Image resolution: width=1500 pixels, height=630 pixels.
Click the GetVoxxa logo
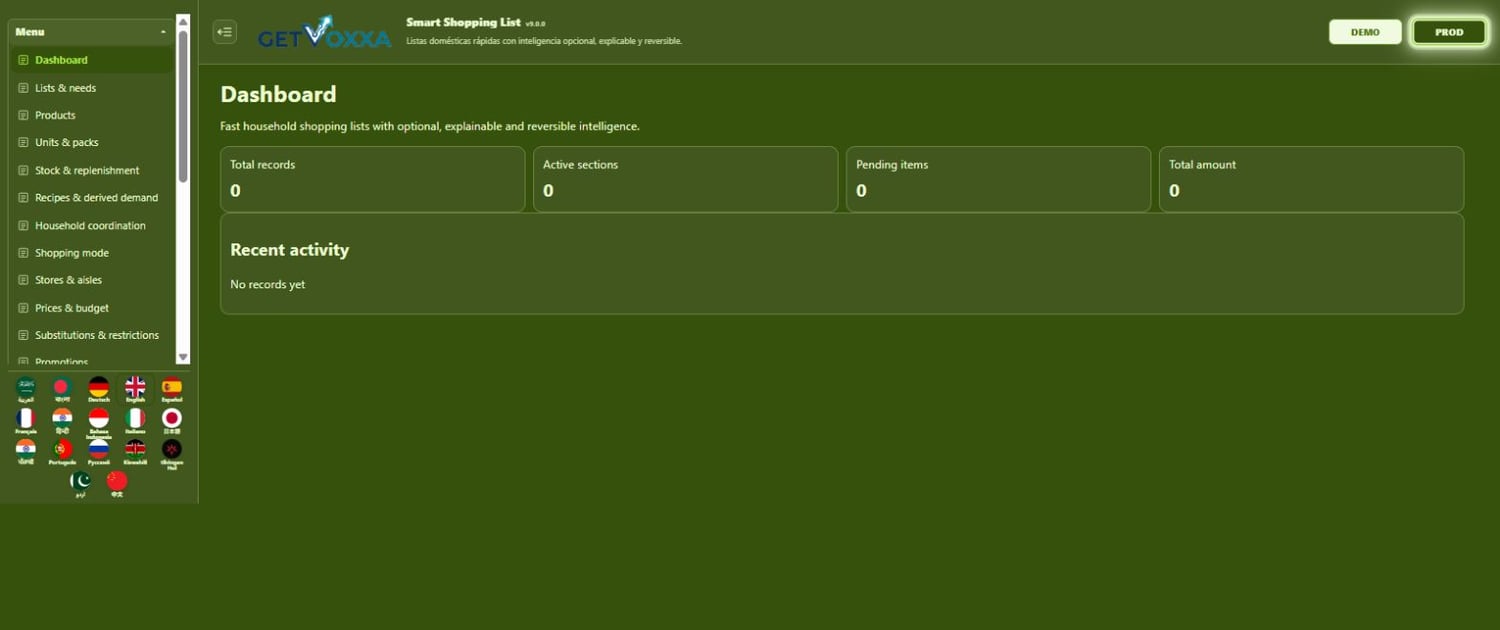(324, 32)
